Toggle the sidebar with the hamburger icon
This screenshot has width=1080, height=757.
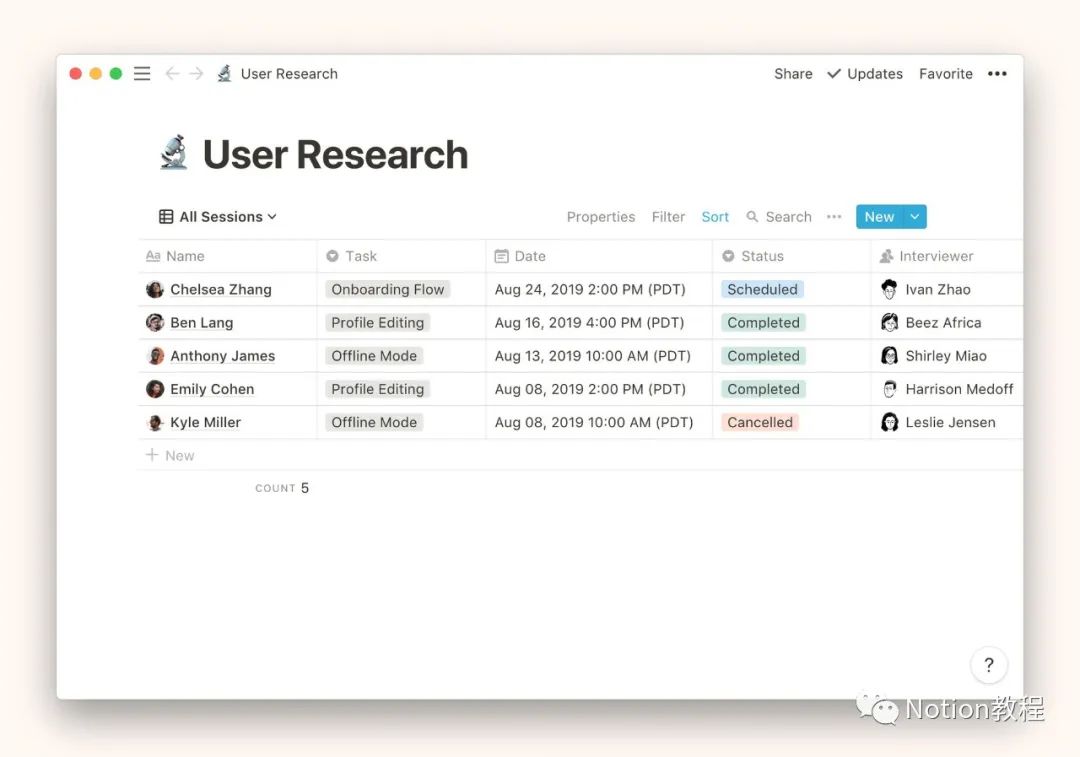(x=141, y=73)
